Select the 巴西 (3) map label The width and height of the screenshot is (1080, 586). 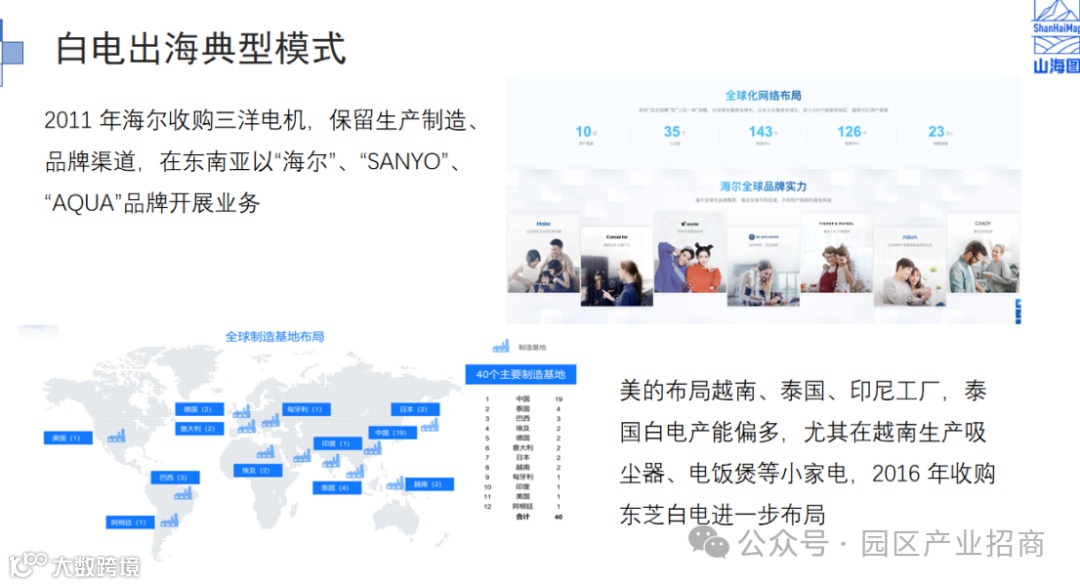click(175, 477)
